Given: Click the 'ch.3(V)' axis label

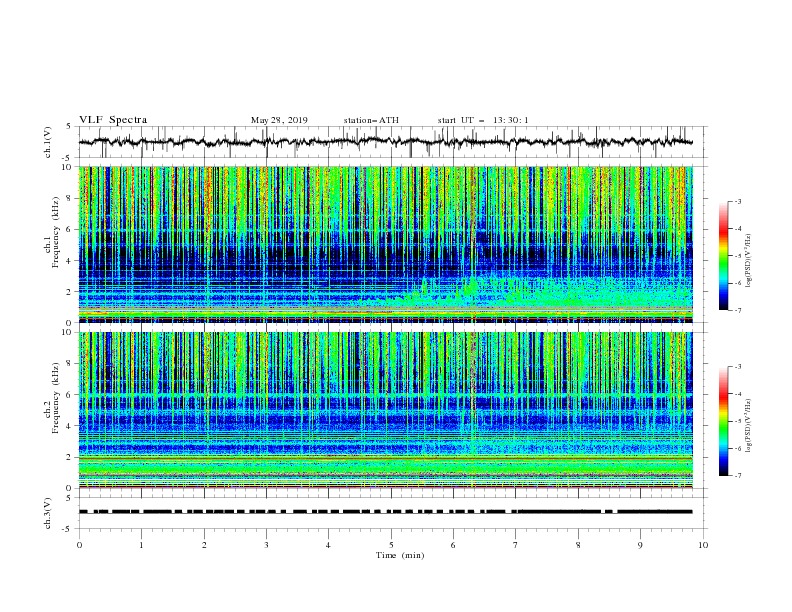Looking at the screenshot, I should pos(48,513).
